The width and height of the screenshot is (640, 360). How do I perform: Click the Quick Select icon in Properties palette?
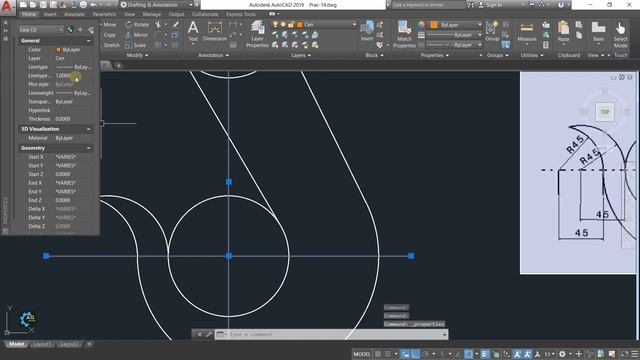(x=91, y=30)
